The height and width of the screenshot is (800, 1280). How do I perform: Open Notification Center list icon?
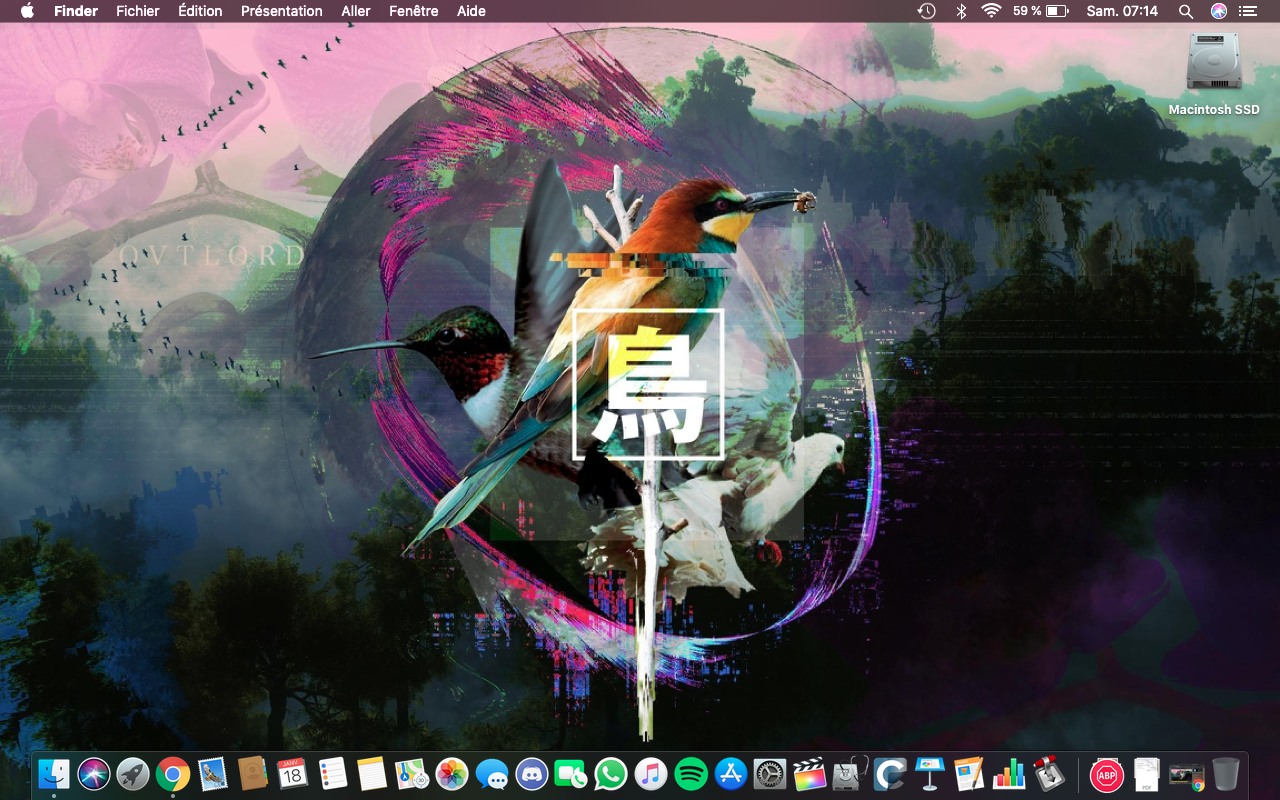(x=1247, y=11)
